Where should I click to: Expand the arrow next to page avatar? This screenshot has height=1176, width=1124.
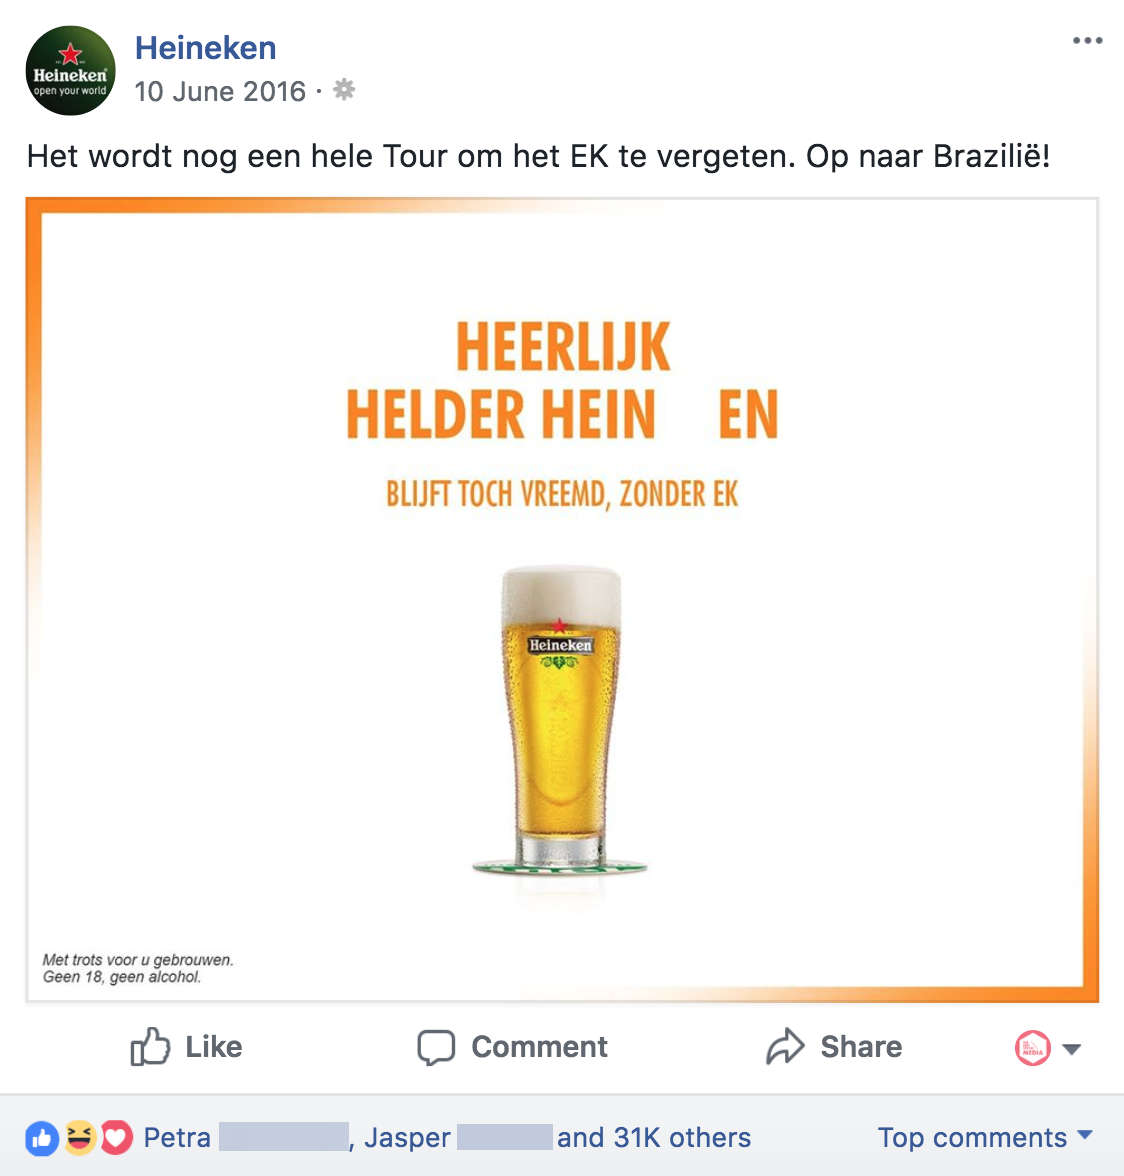pyautogui.click(x=1072, y=1049)
